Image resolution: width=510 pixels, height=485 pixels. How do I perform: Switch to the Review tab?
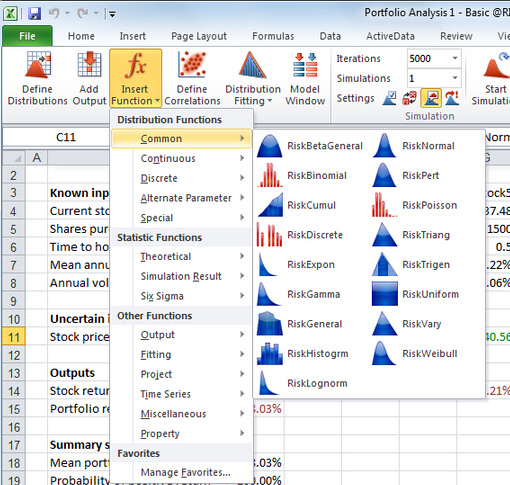(x=456, y=36)
